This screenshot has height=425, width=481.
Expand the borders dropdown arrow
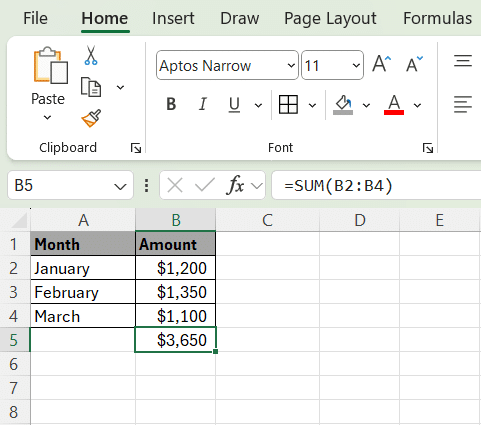[312, 105]
